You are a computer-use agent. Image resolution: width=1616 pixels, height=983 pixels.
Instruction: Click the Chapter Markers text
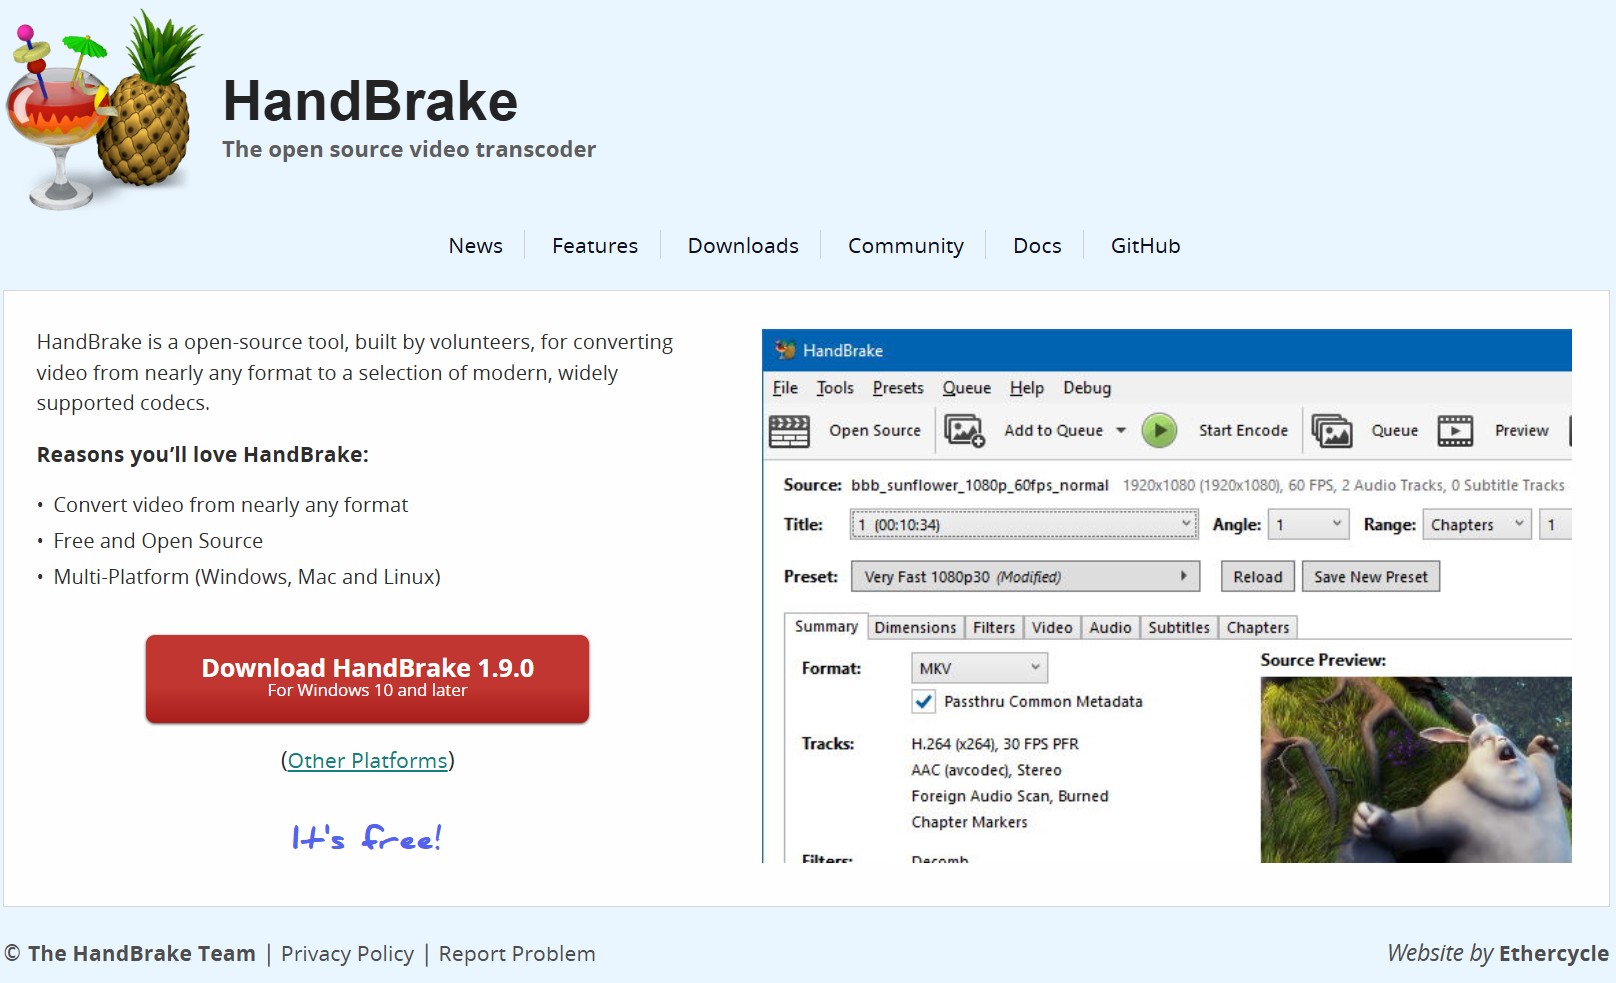[969, 822]
